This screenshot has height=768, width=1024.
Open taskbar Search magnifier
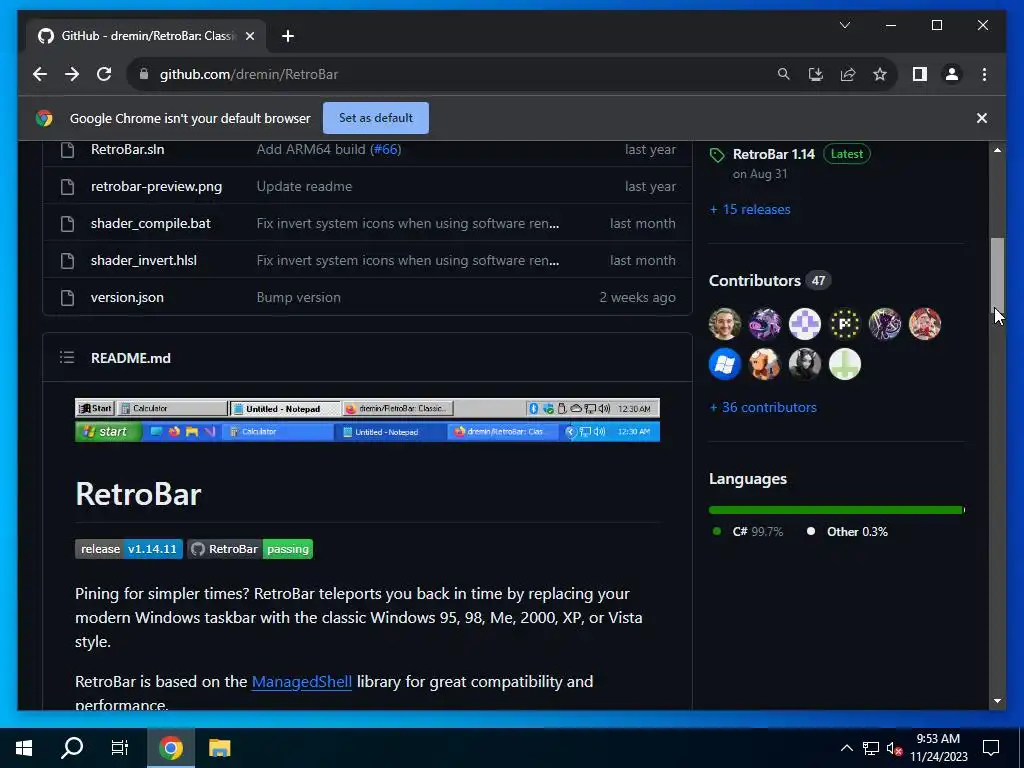point(72,748)
